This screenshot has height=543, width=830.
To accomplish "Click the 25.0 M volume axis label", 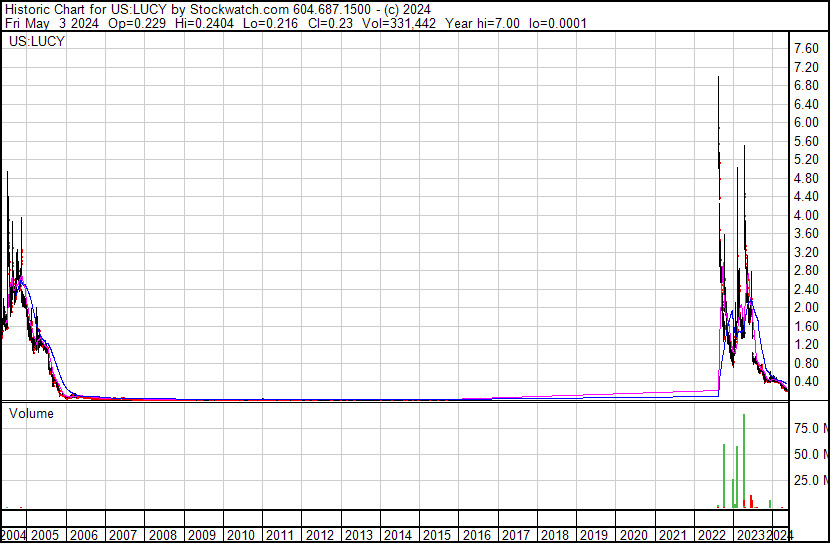I will [x=811, y=480].
